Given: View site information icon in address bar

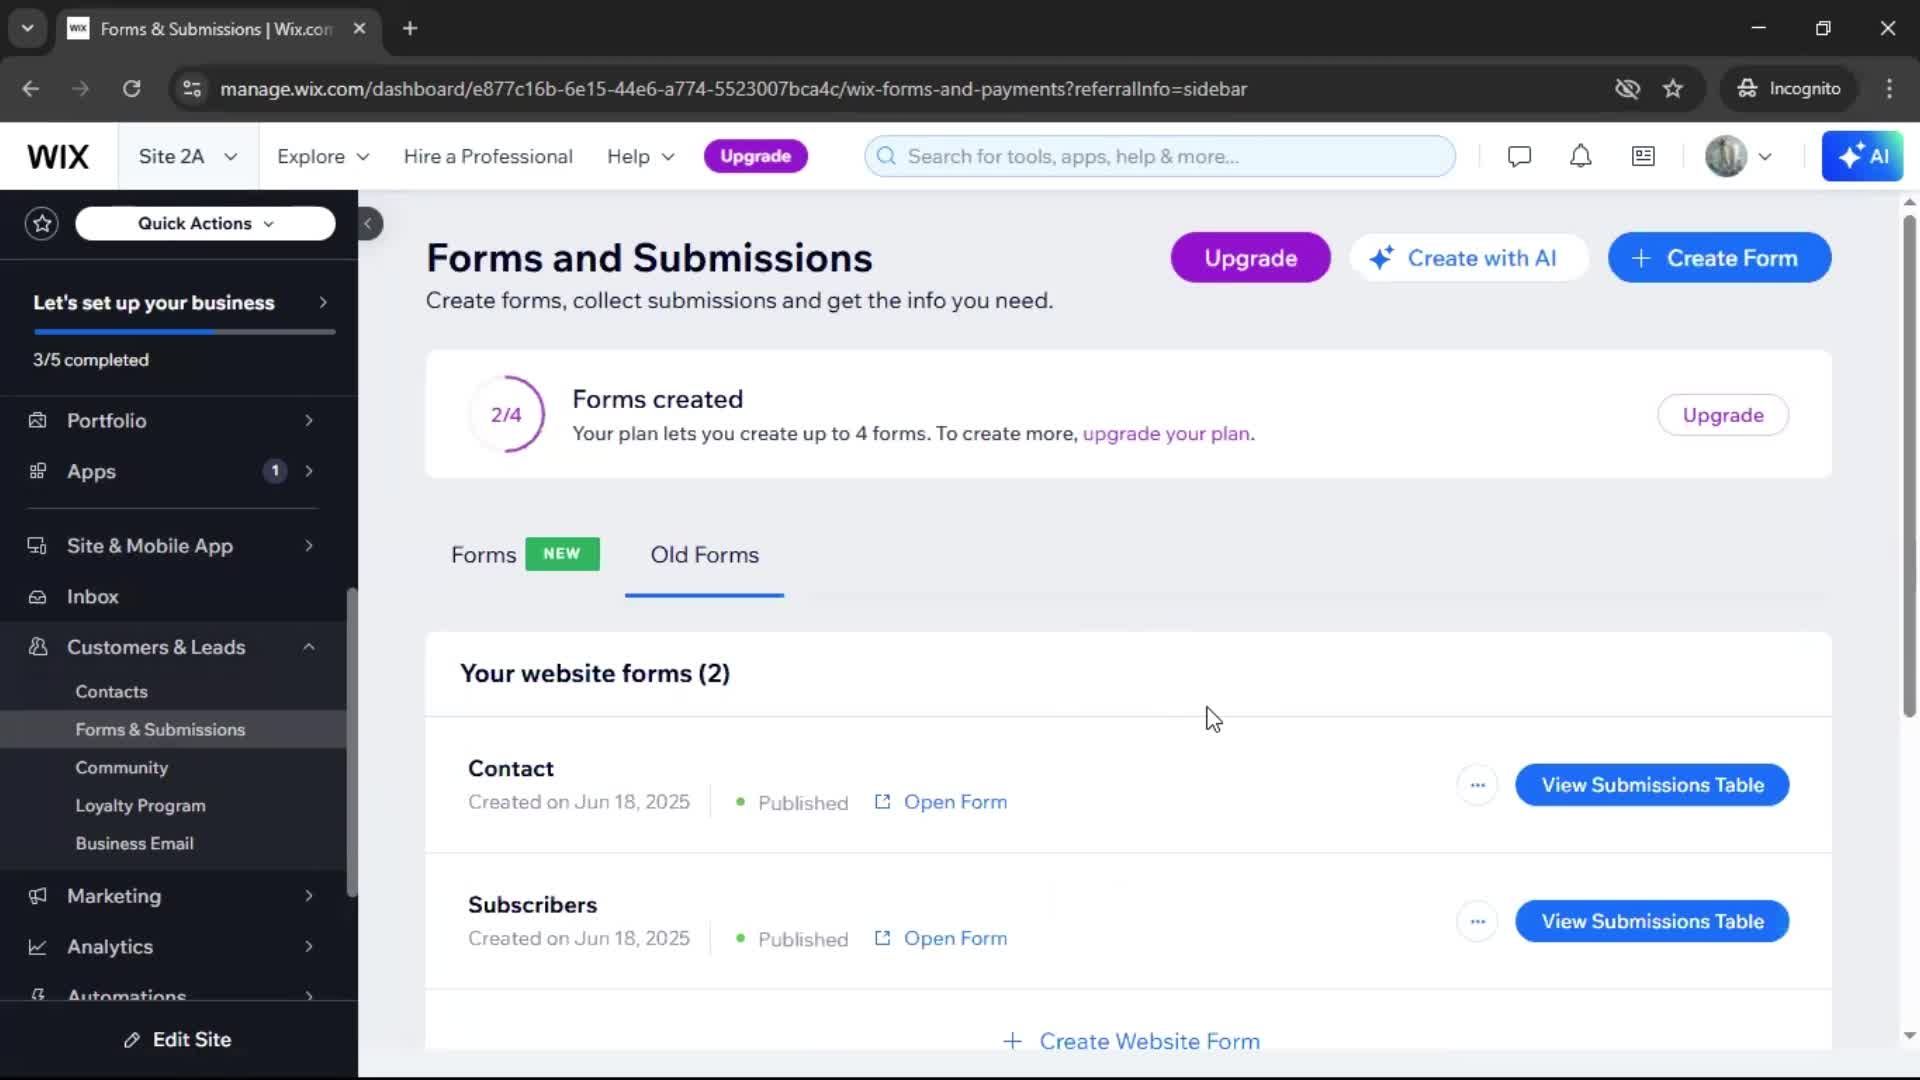Looking at the screenshot, I should tap(192, 88).
